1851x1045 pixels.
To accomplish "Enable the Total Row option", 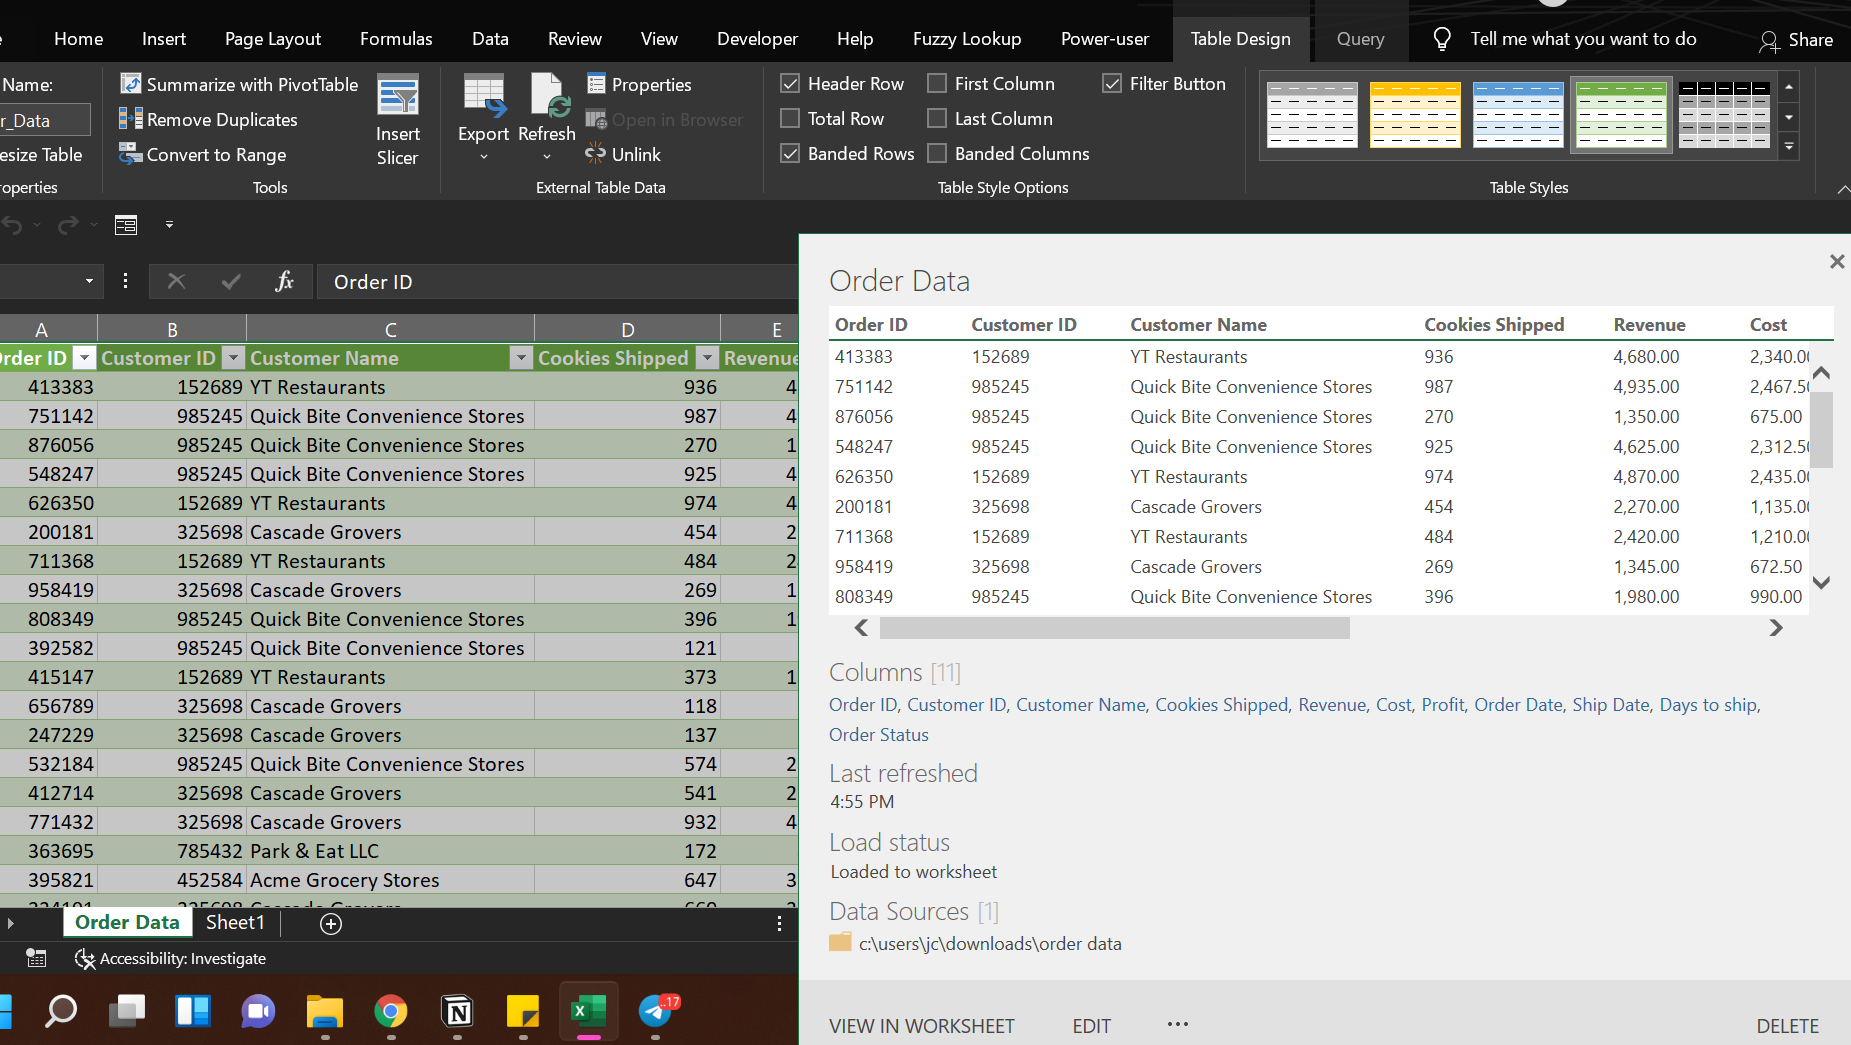I will click(790, 118).
